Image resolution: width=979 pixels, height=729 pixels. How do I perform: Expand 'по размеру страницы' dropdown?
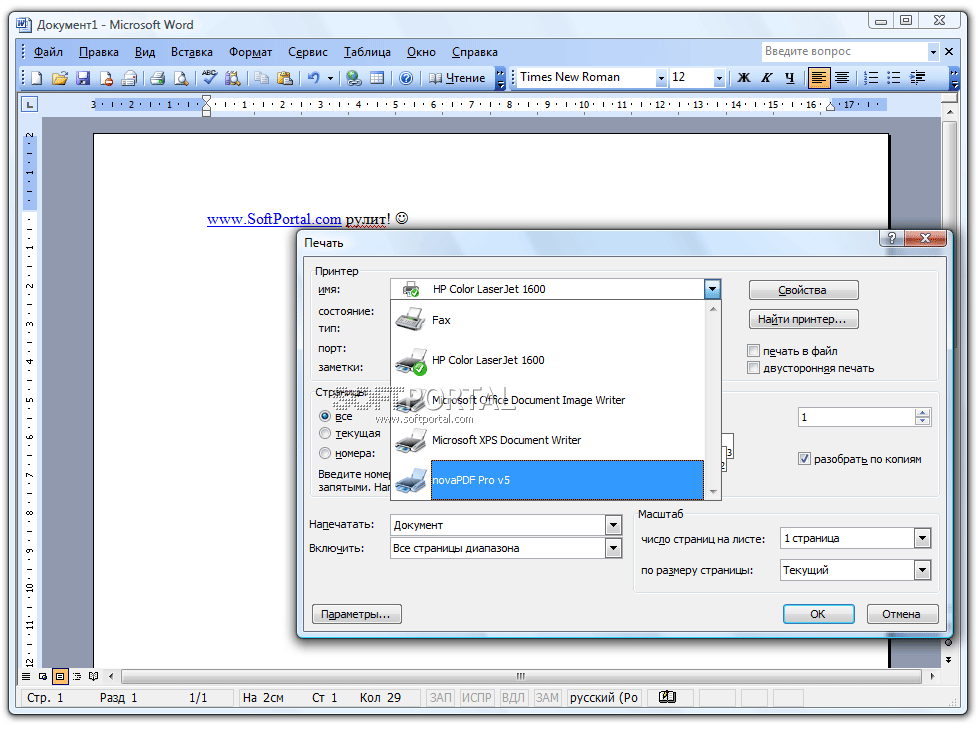(x=922, y=569)
